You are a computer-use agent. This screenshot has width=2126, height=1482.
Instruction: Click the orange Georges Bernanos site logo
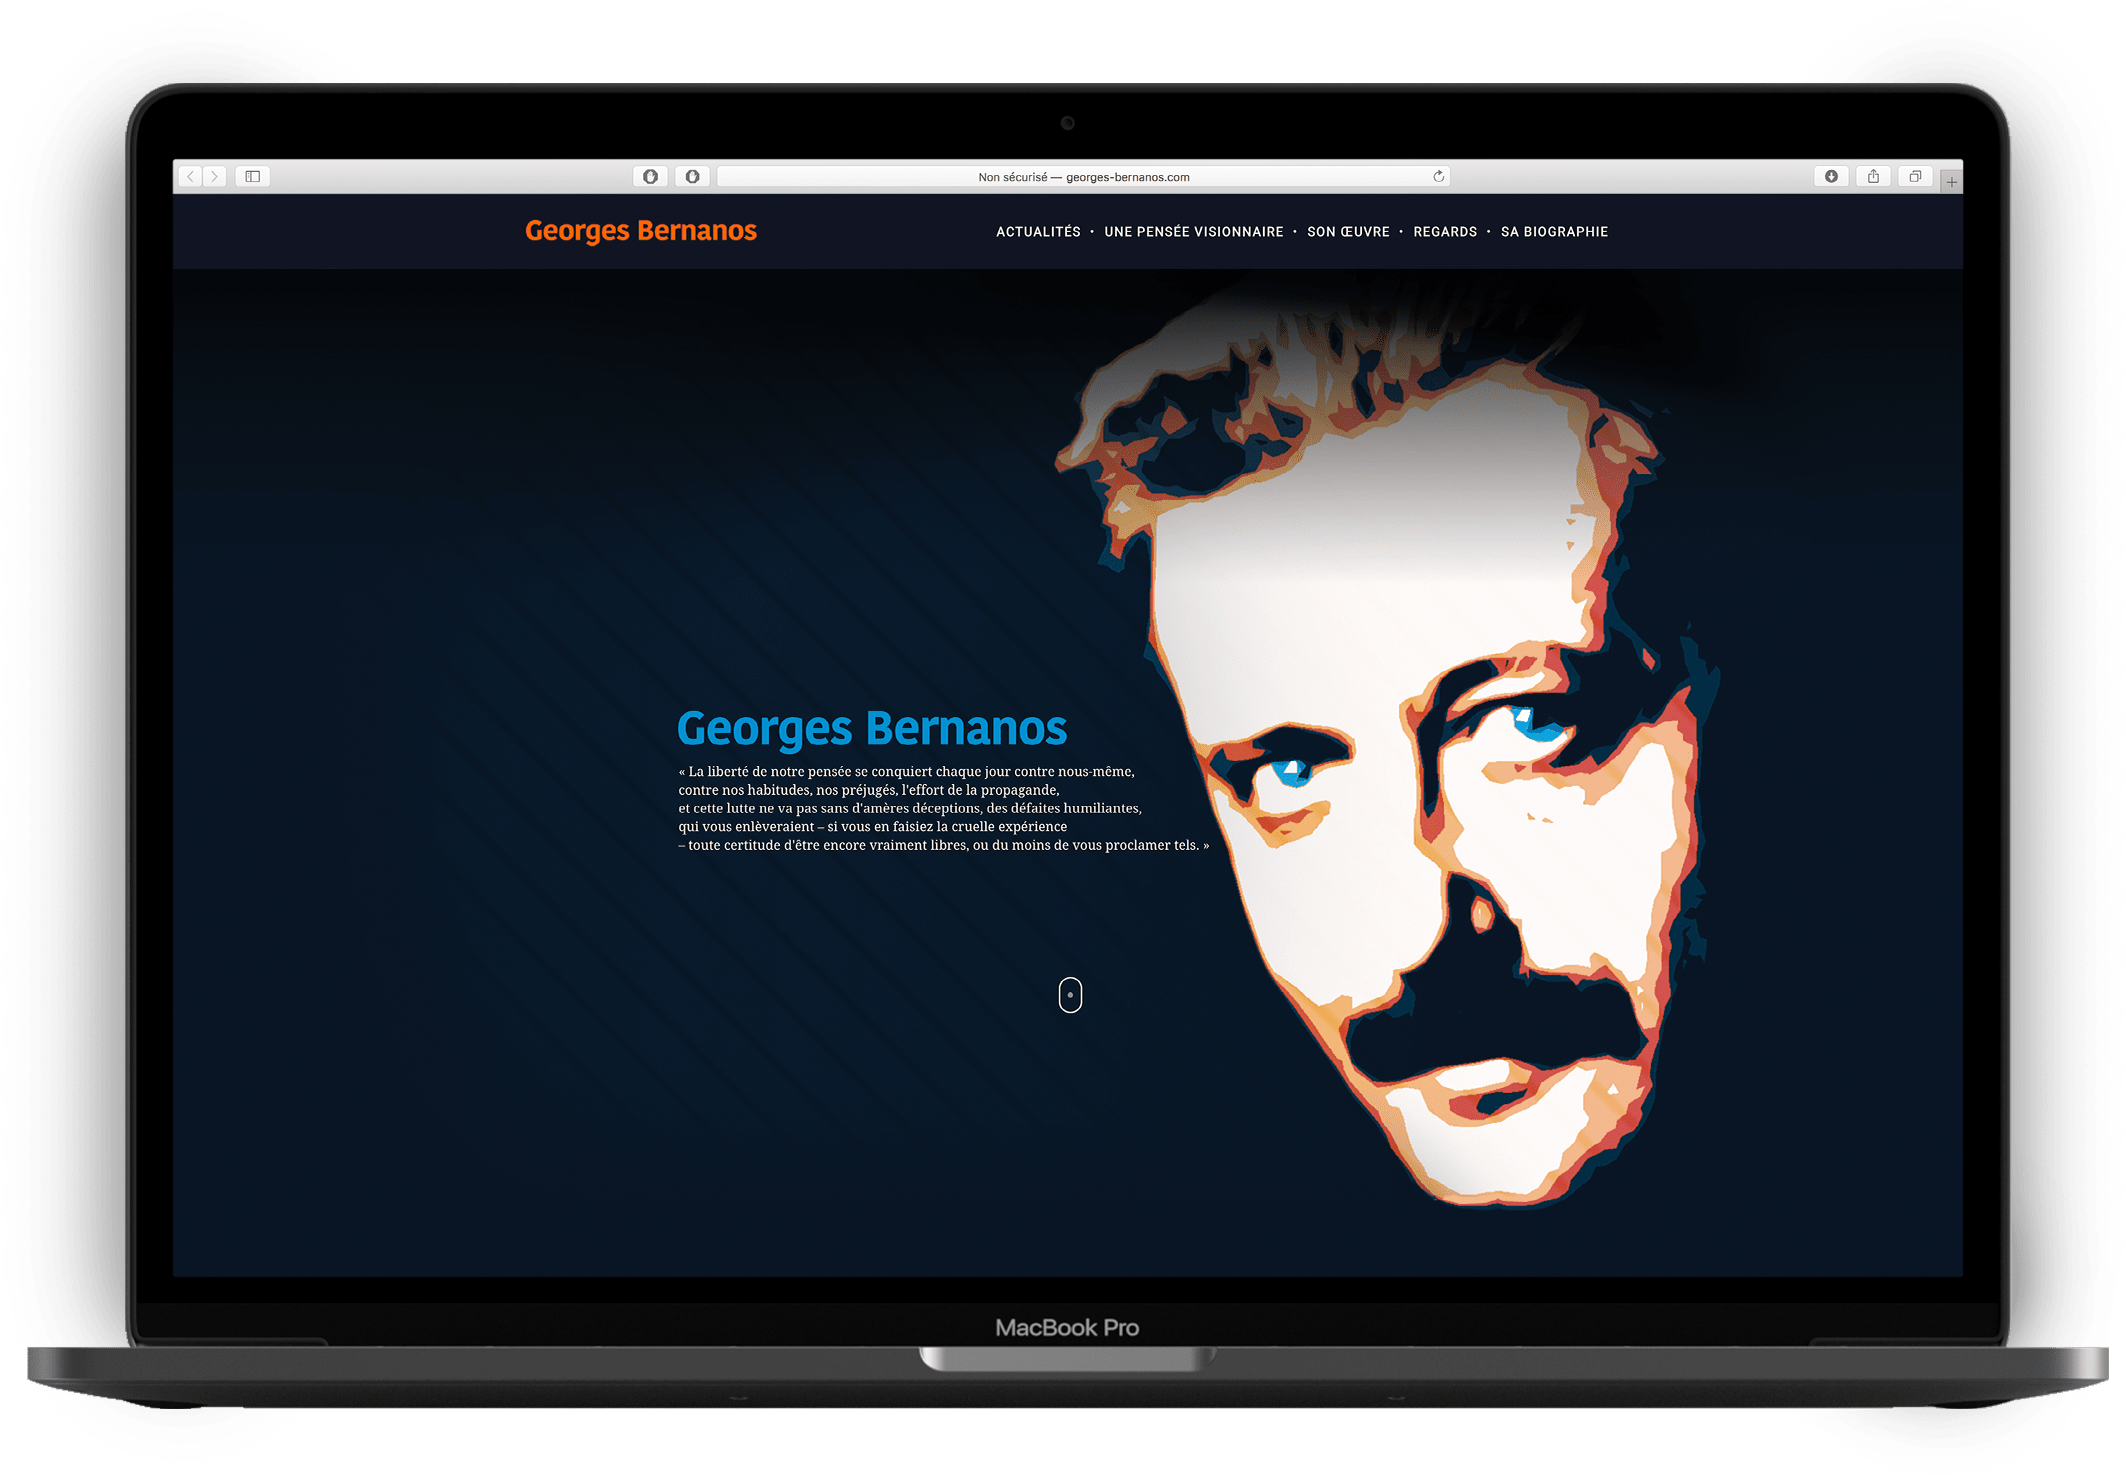click(x=641, y=231)
